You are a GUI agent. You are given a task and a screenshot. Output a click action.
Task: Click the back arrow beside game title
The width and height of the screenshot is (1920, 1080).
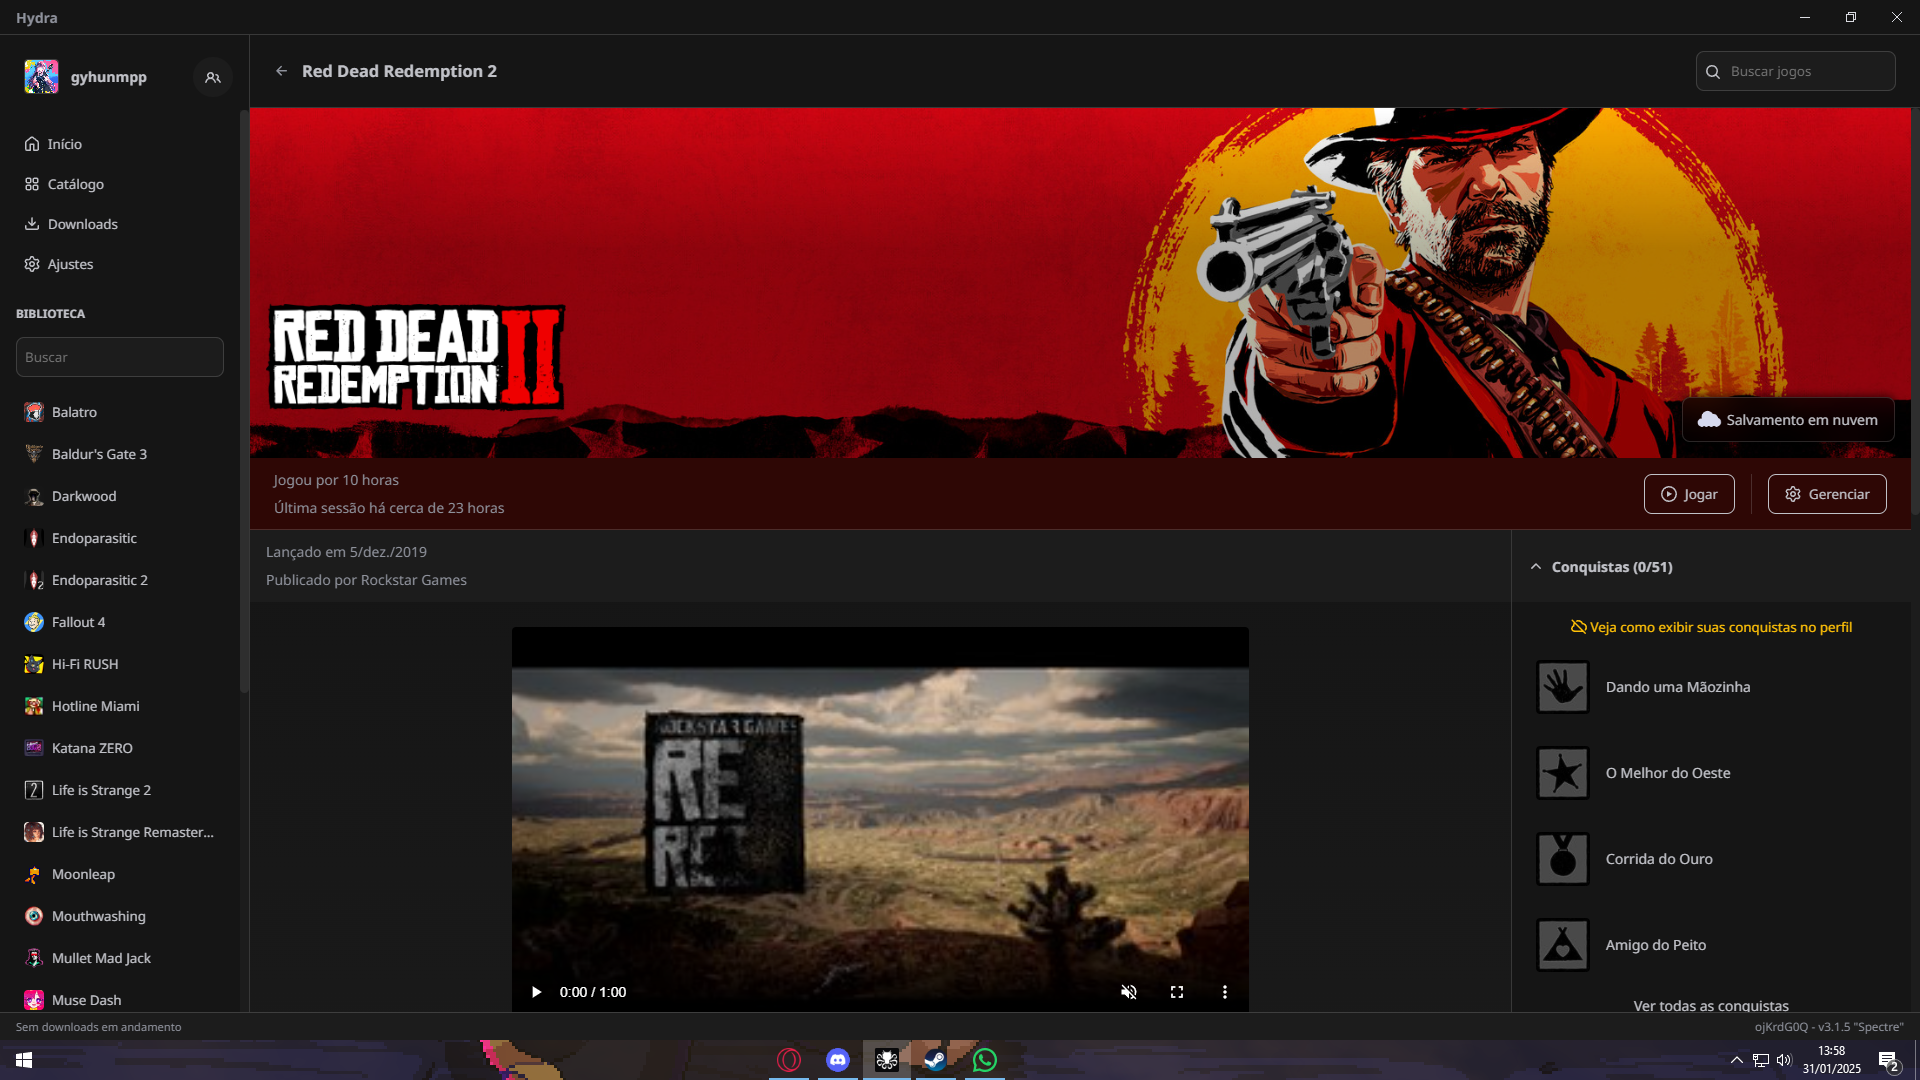pos(281,71)
